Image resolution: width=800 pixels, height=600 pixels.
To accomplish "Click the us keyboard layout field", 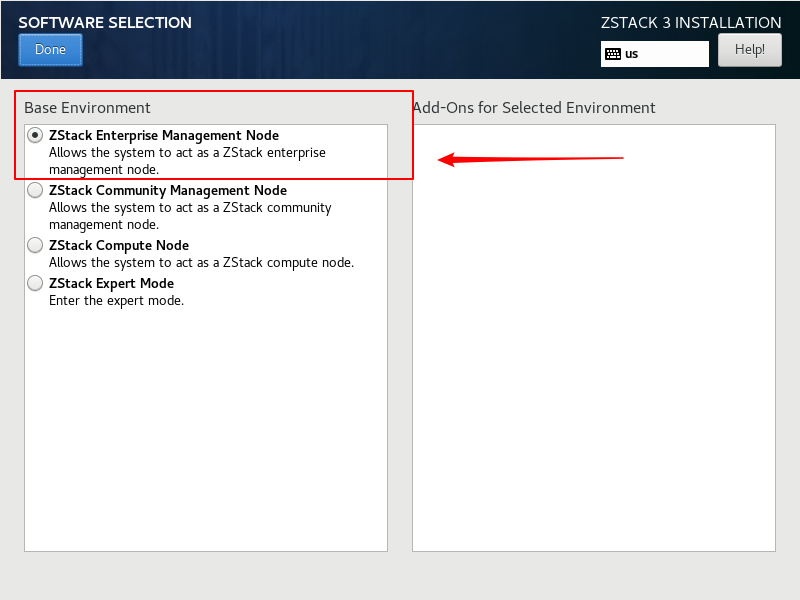I will pyautogui.click(x=655, y=54).
